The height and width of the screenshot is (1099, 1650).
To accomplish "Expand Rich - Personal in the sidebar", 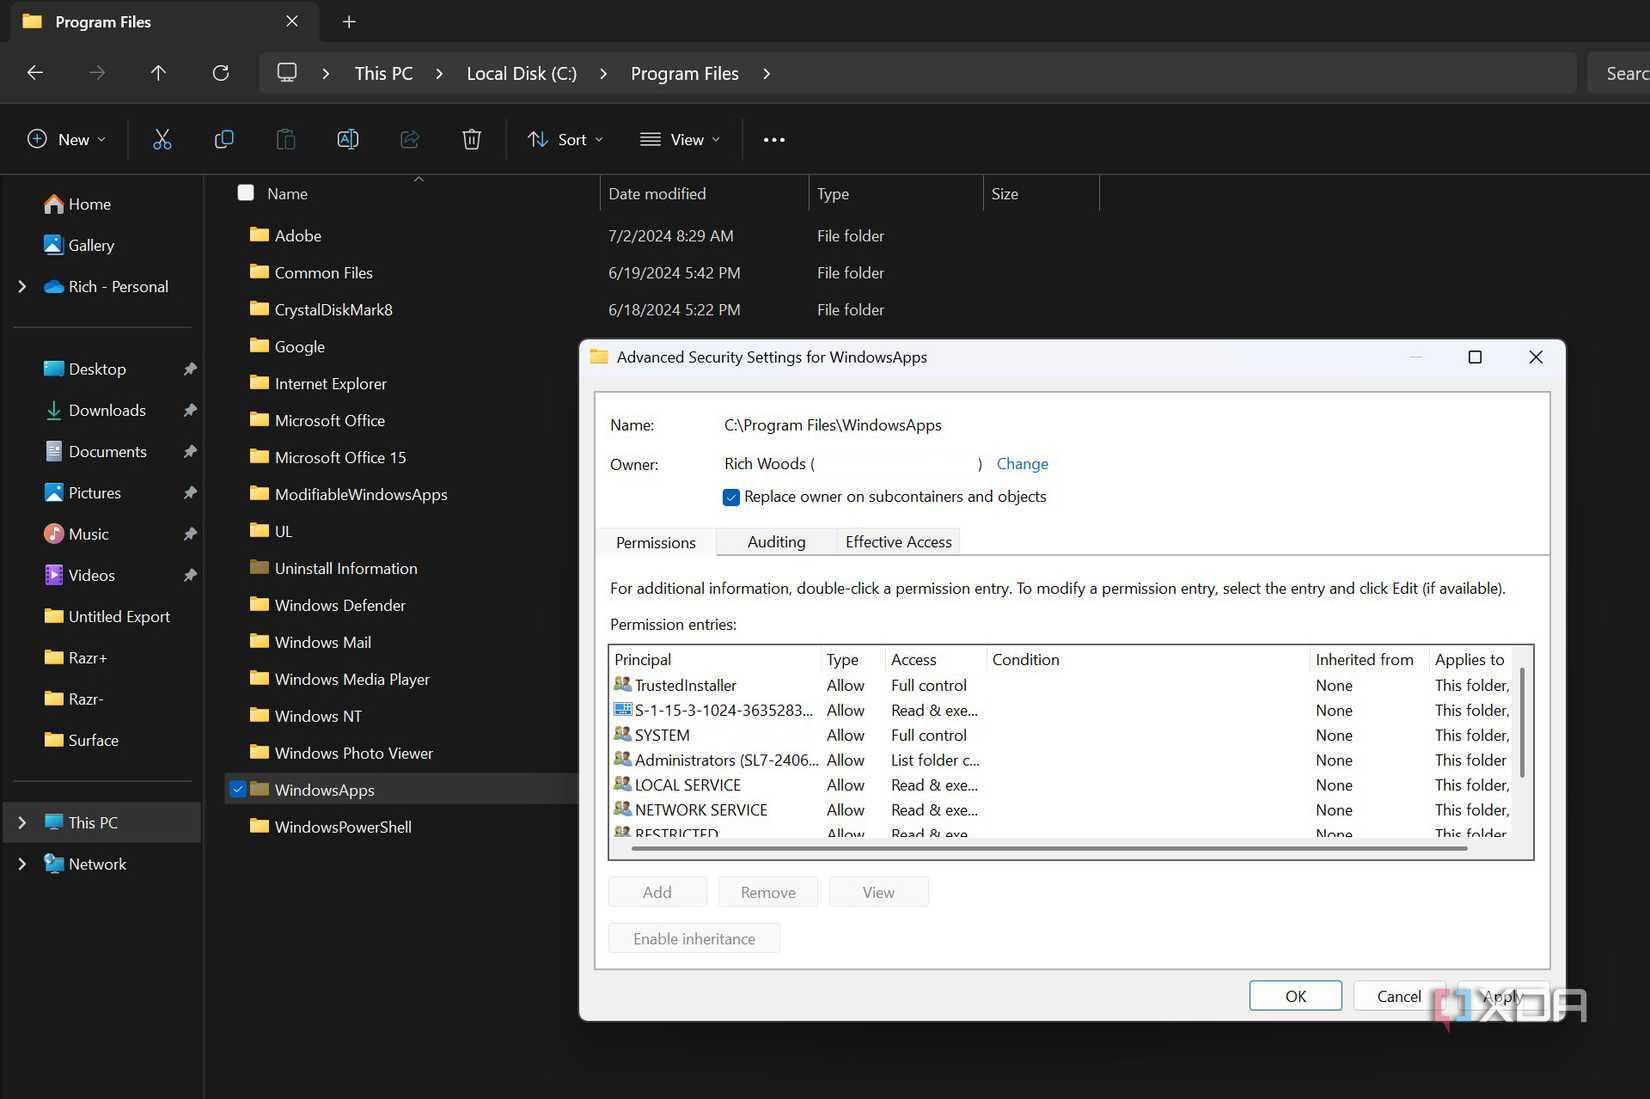I will click(22, 286).
